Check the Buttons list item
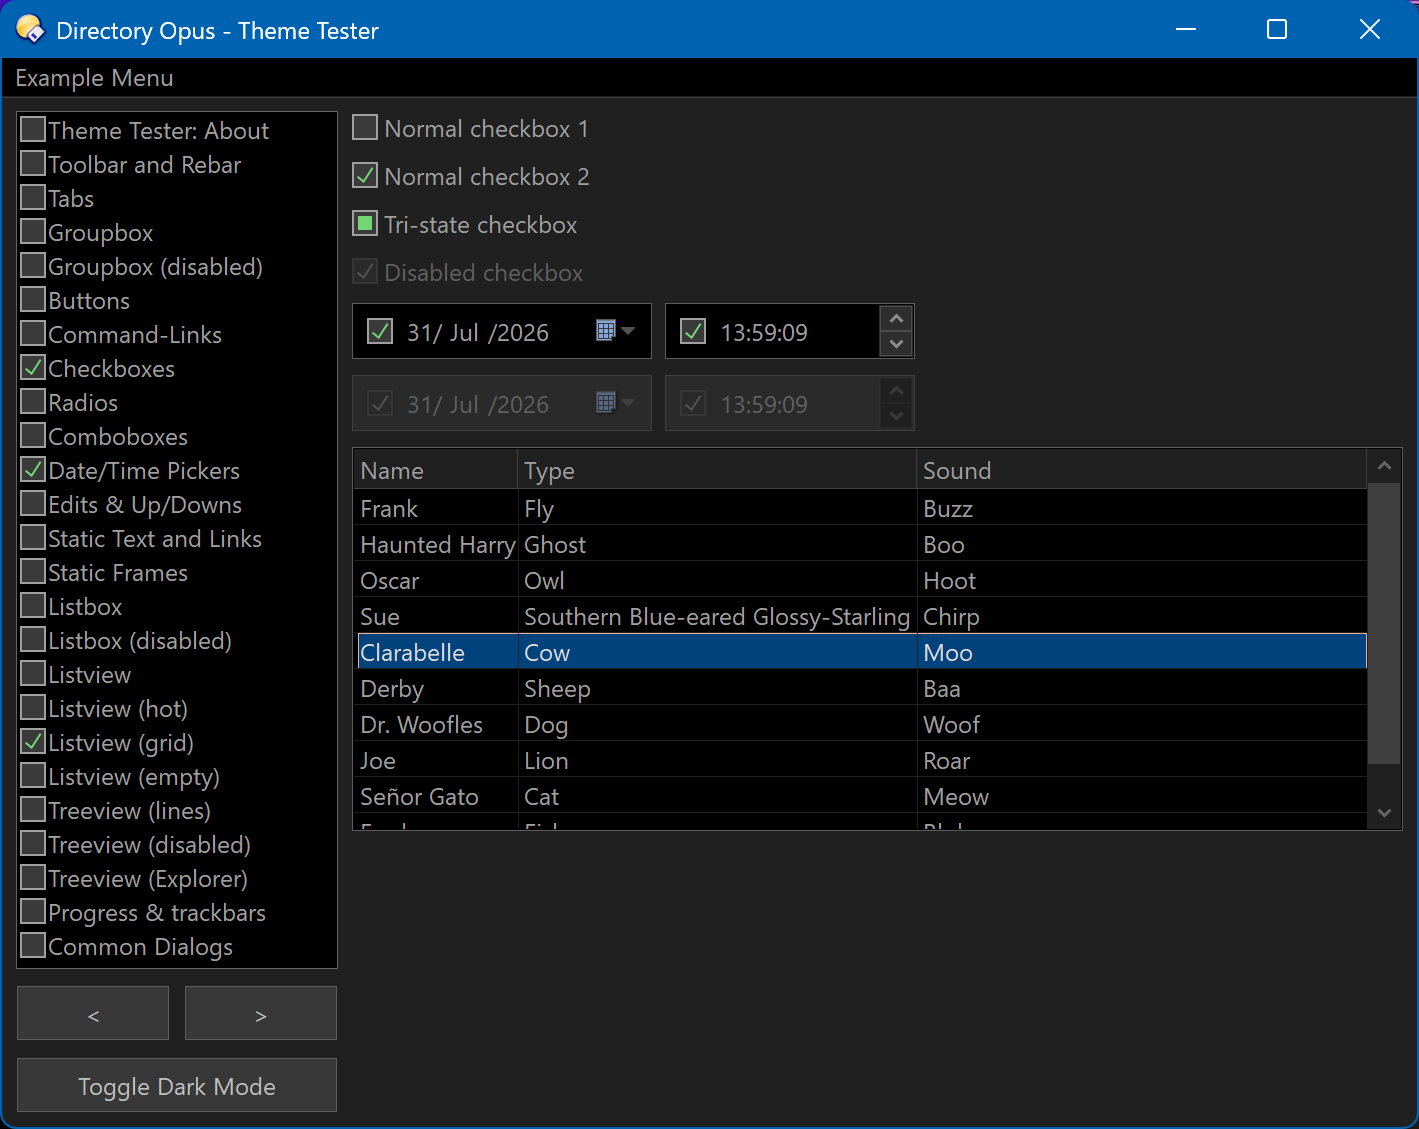 (33, 300)
